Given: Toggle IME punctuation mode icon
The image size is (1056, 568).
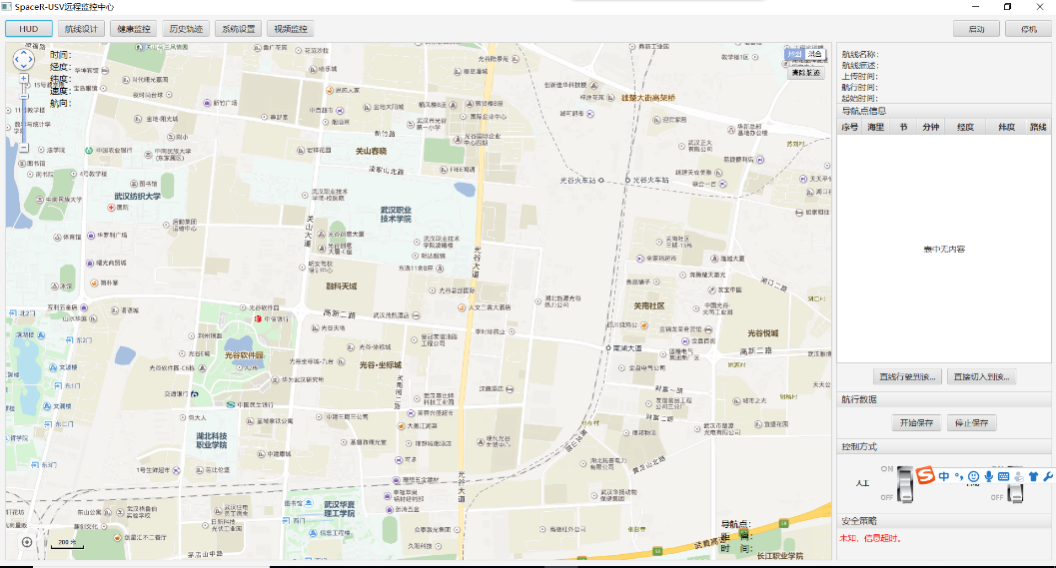Looking at the screenshot, I should tap(958, 476).
